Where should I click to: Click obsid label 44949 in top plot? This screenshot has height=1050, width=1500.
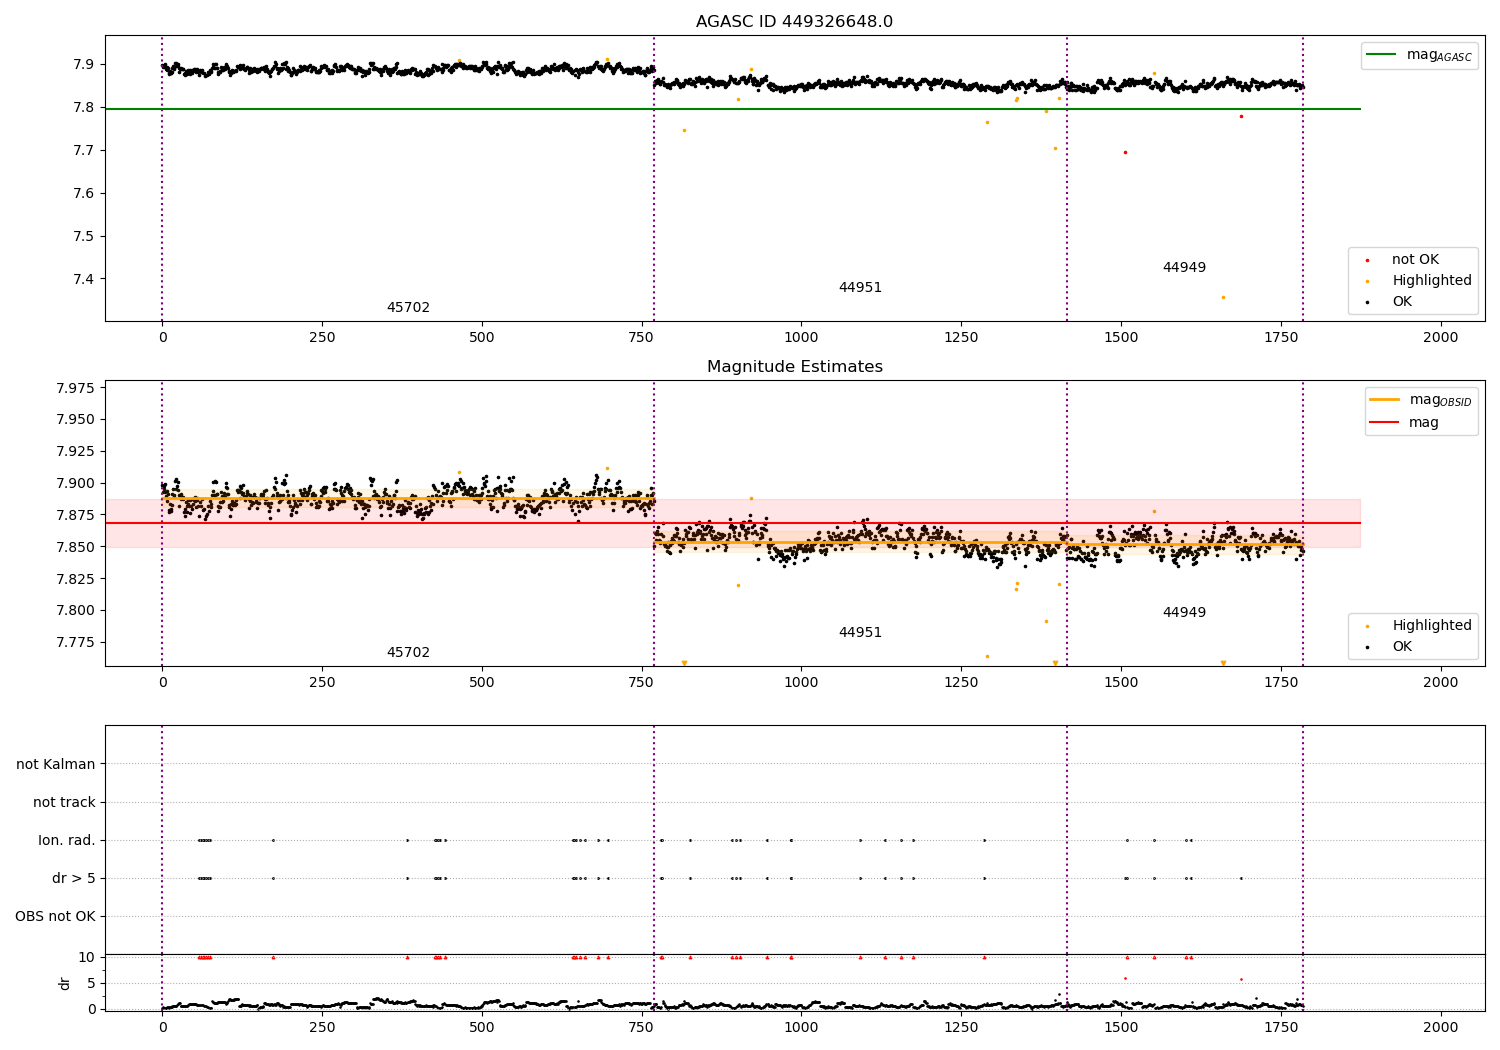click(1184, 268)
